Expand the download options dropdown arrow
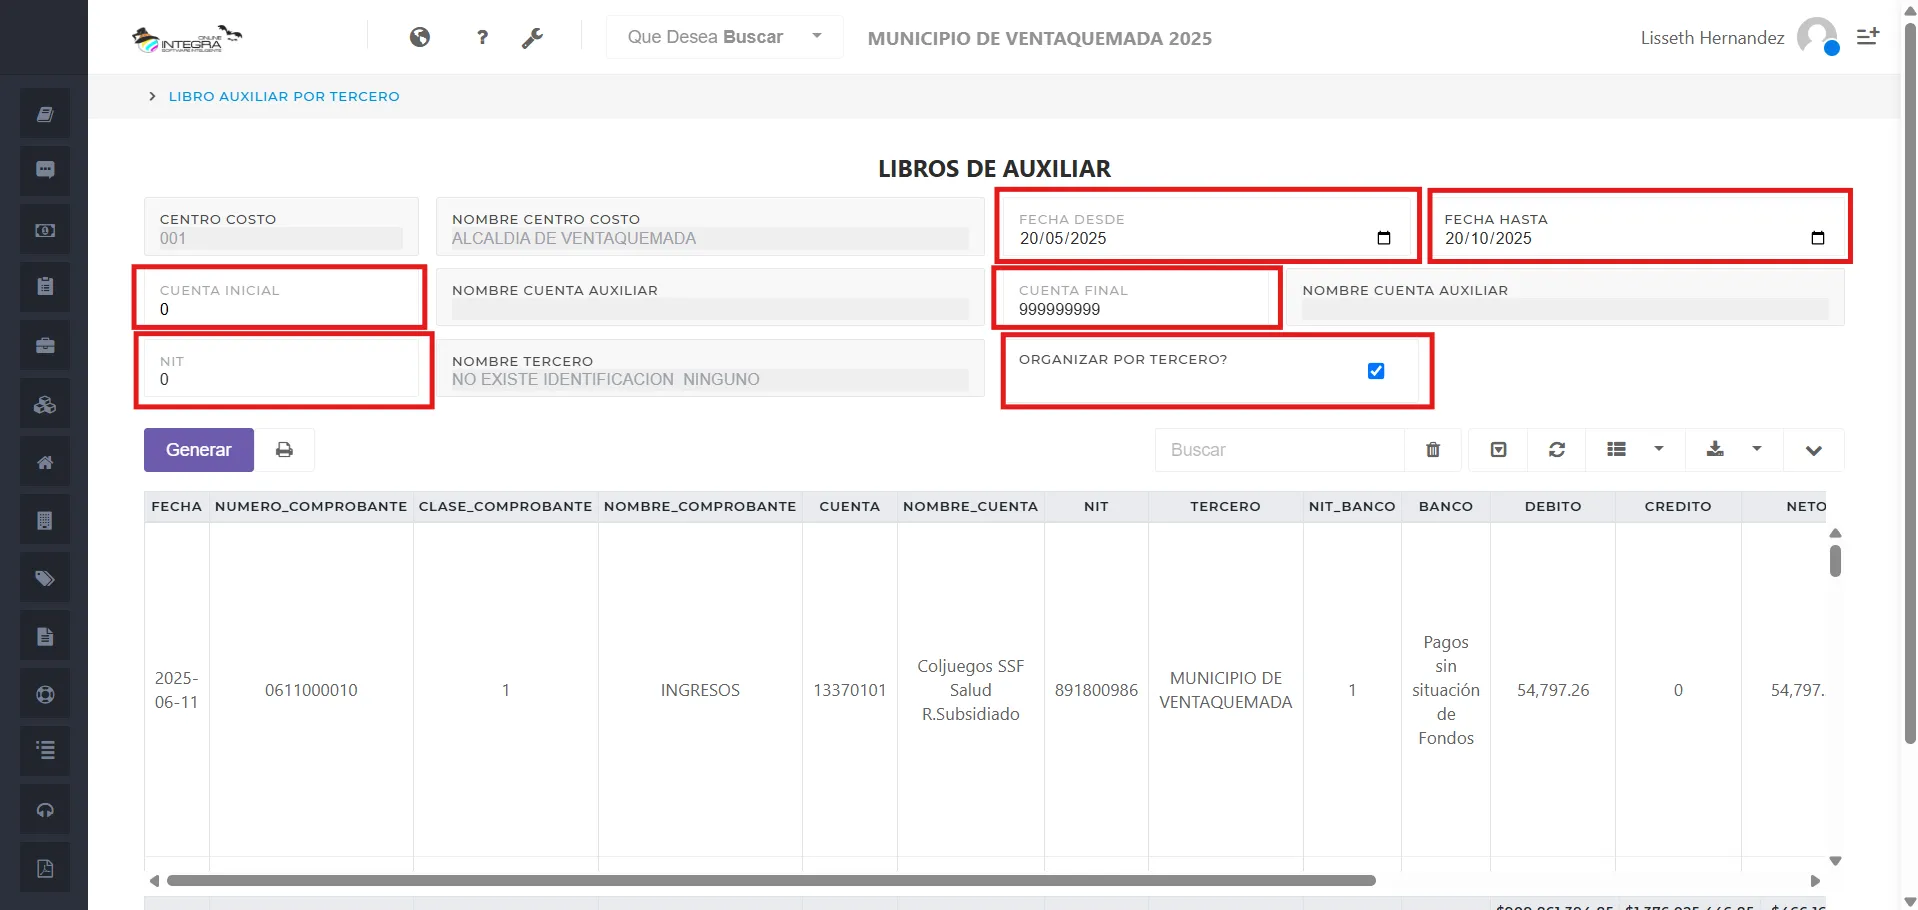 pos(1756,449)
